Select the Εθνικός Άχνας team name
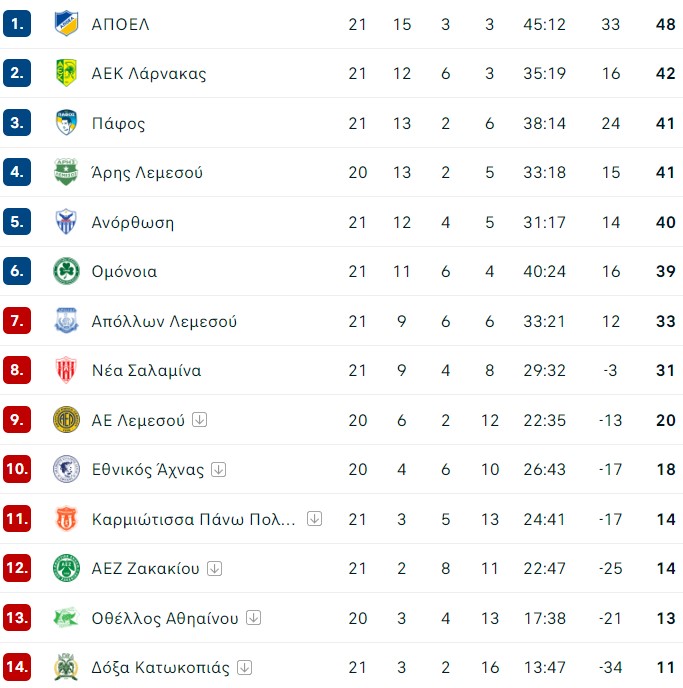Image resolution: width=683 pixels, height=688 pixels. tap(148, 469)
